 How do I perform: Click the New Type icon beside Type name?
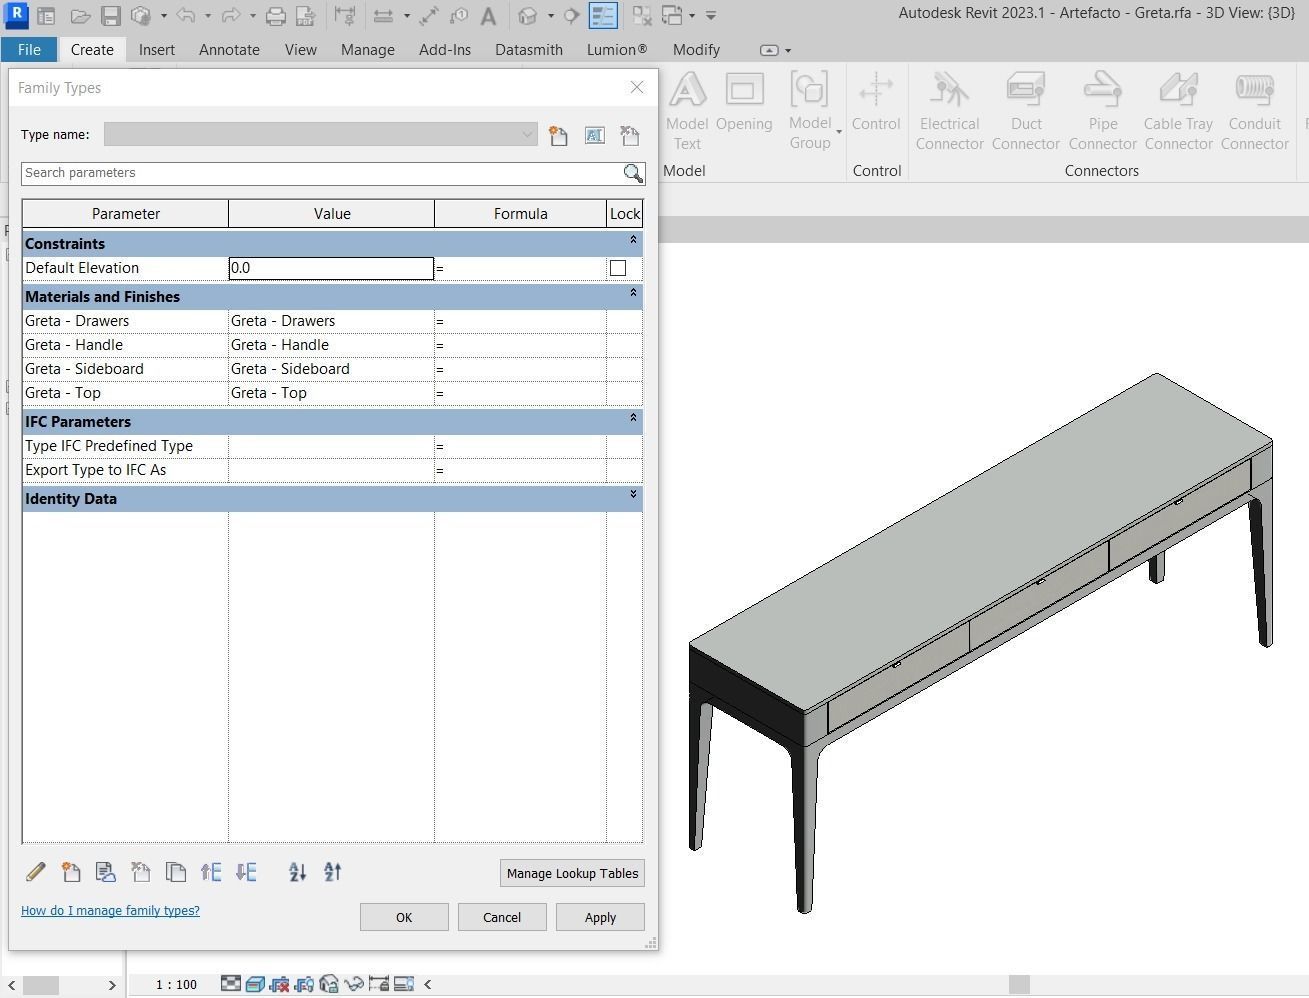pos(558,135)
